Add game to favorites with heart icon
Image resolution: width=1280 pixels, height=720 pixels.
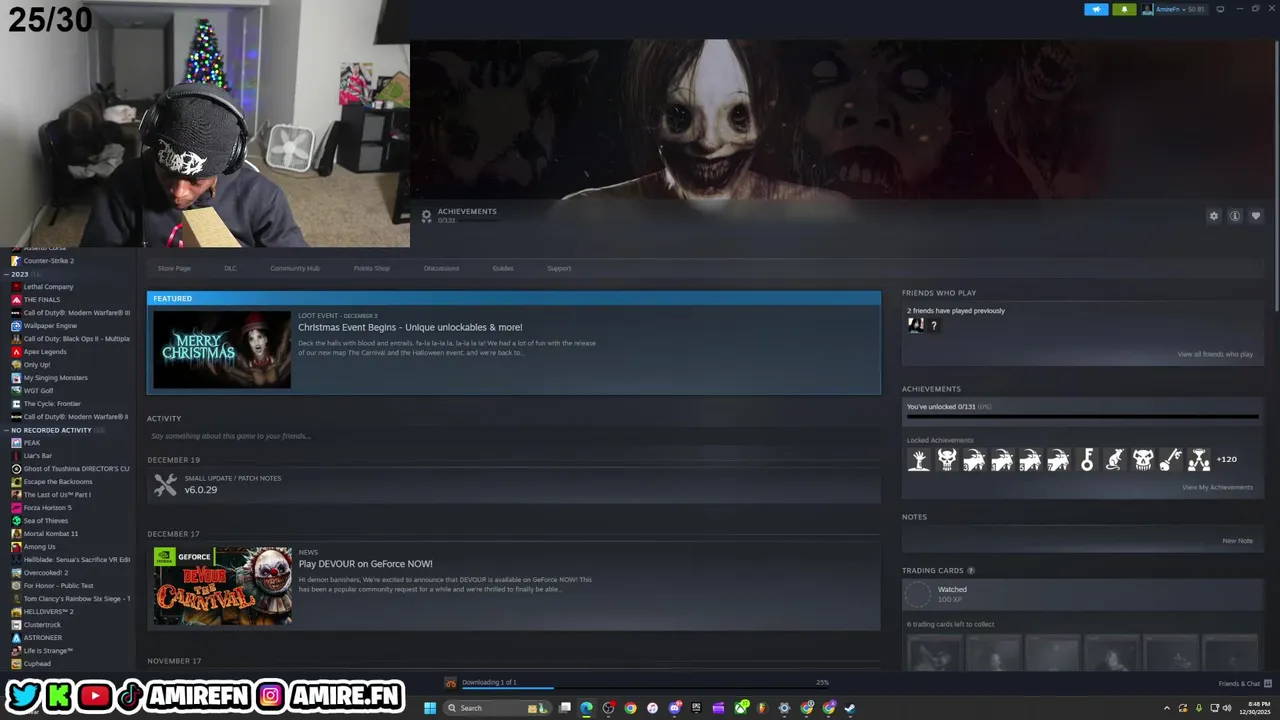pyautogui.click(x=1256, y=216)
